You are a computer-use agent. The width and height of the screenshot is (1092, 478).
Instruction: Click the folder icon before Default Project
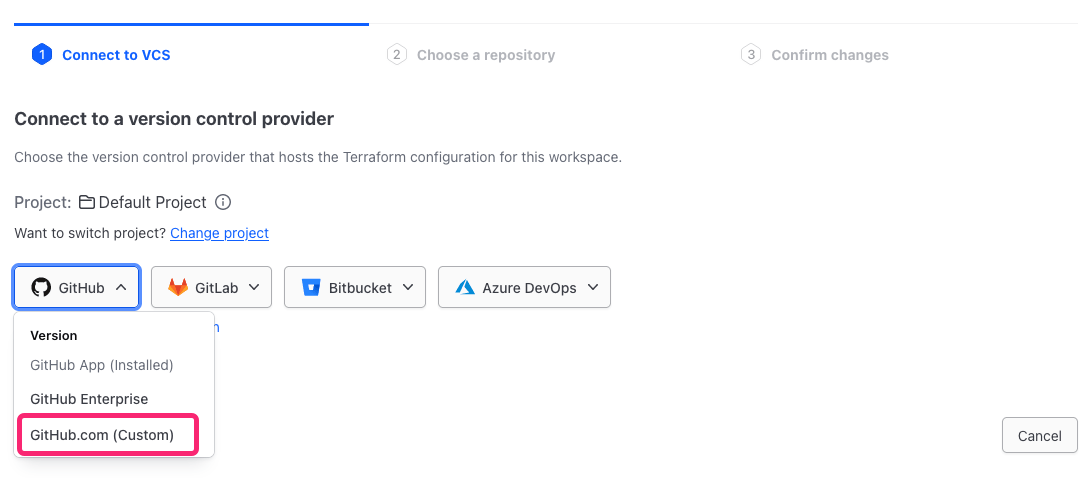point(87,202)
